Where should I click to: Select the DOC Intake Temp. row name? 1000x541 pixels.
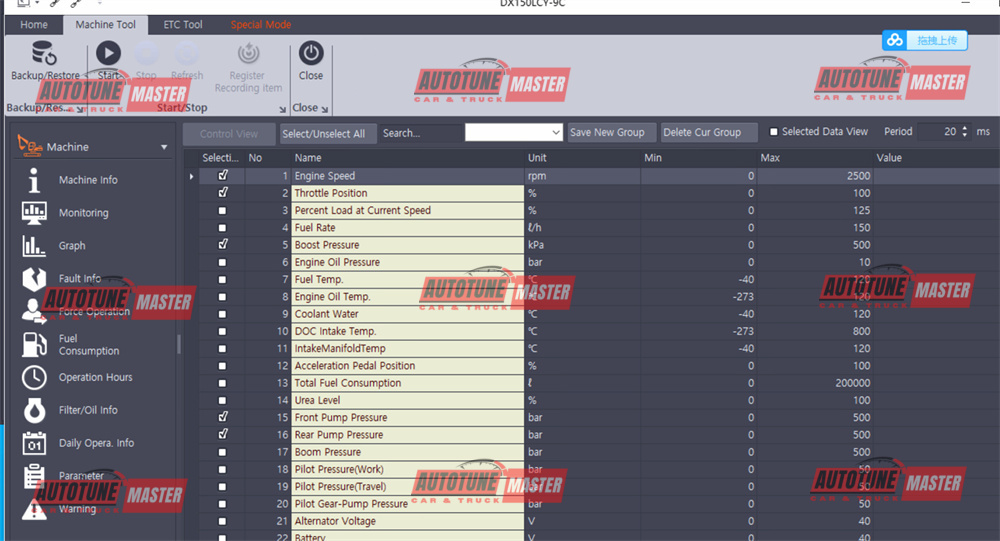407,331
